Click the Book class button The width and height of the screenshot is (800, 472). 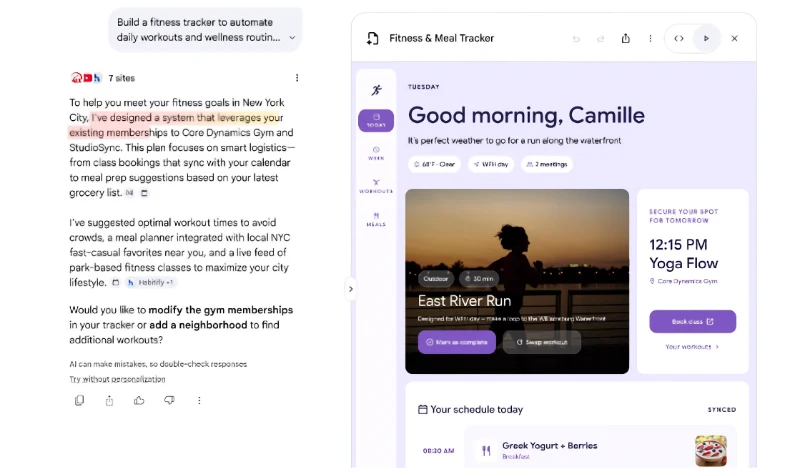[692, 321]
